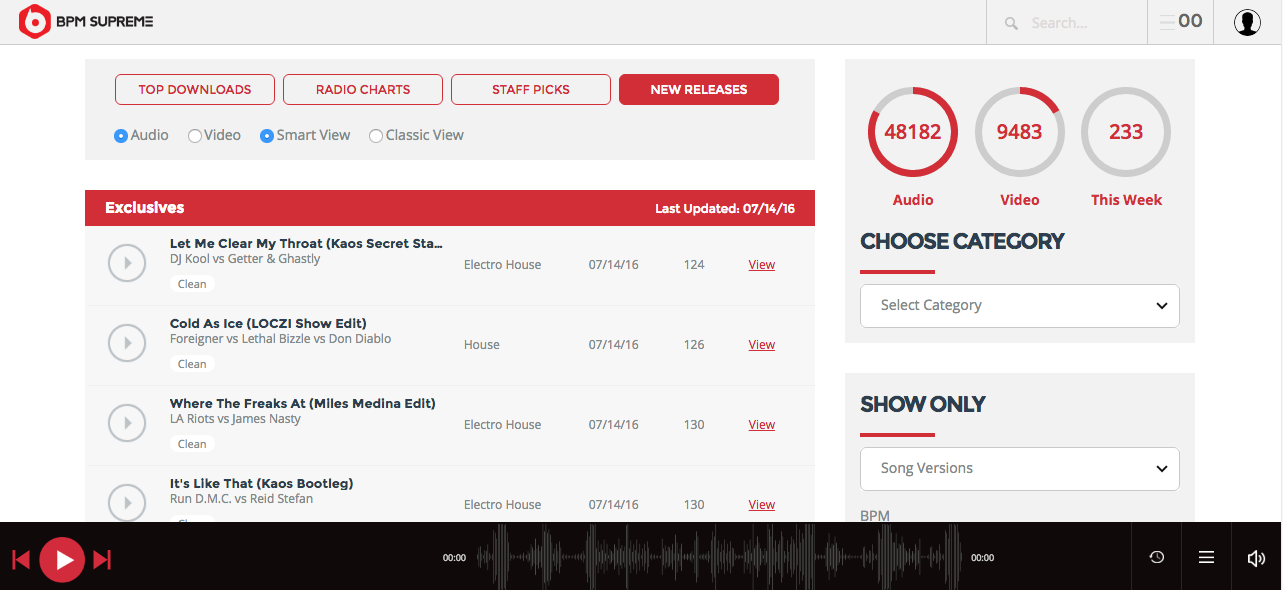
Task: Click the This Week circle 233
Action: (1126, 132)
